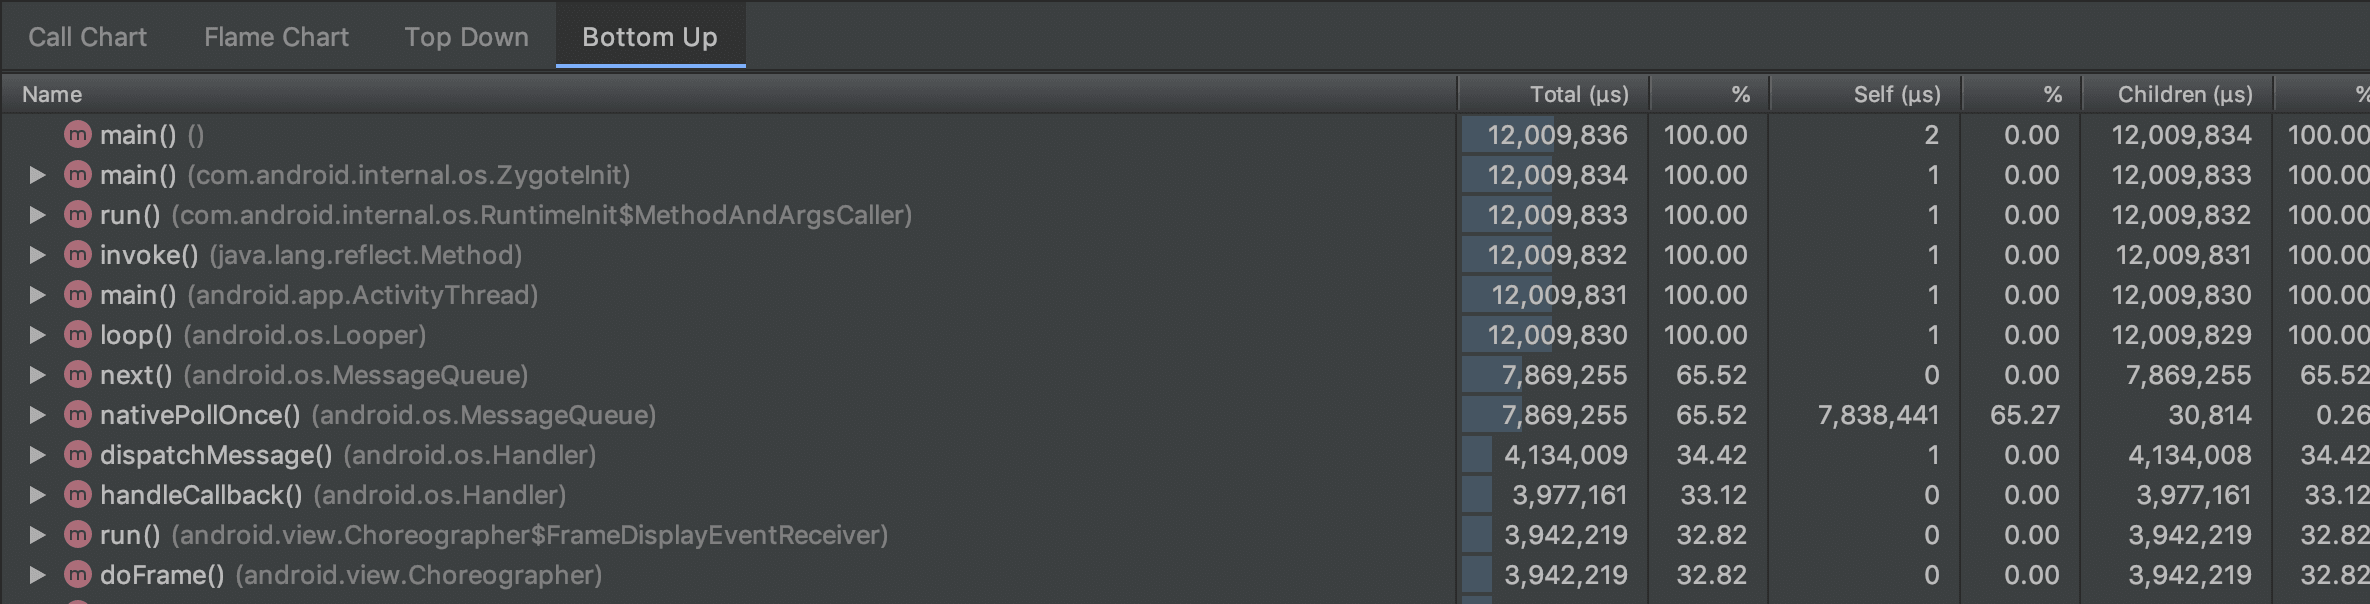
Task: Expand the nativePollOnce() row
Action: [38, 415]
